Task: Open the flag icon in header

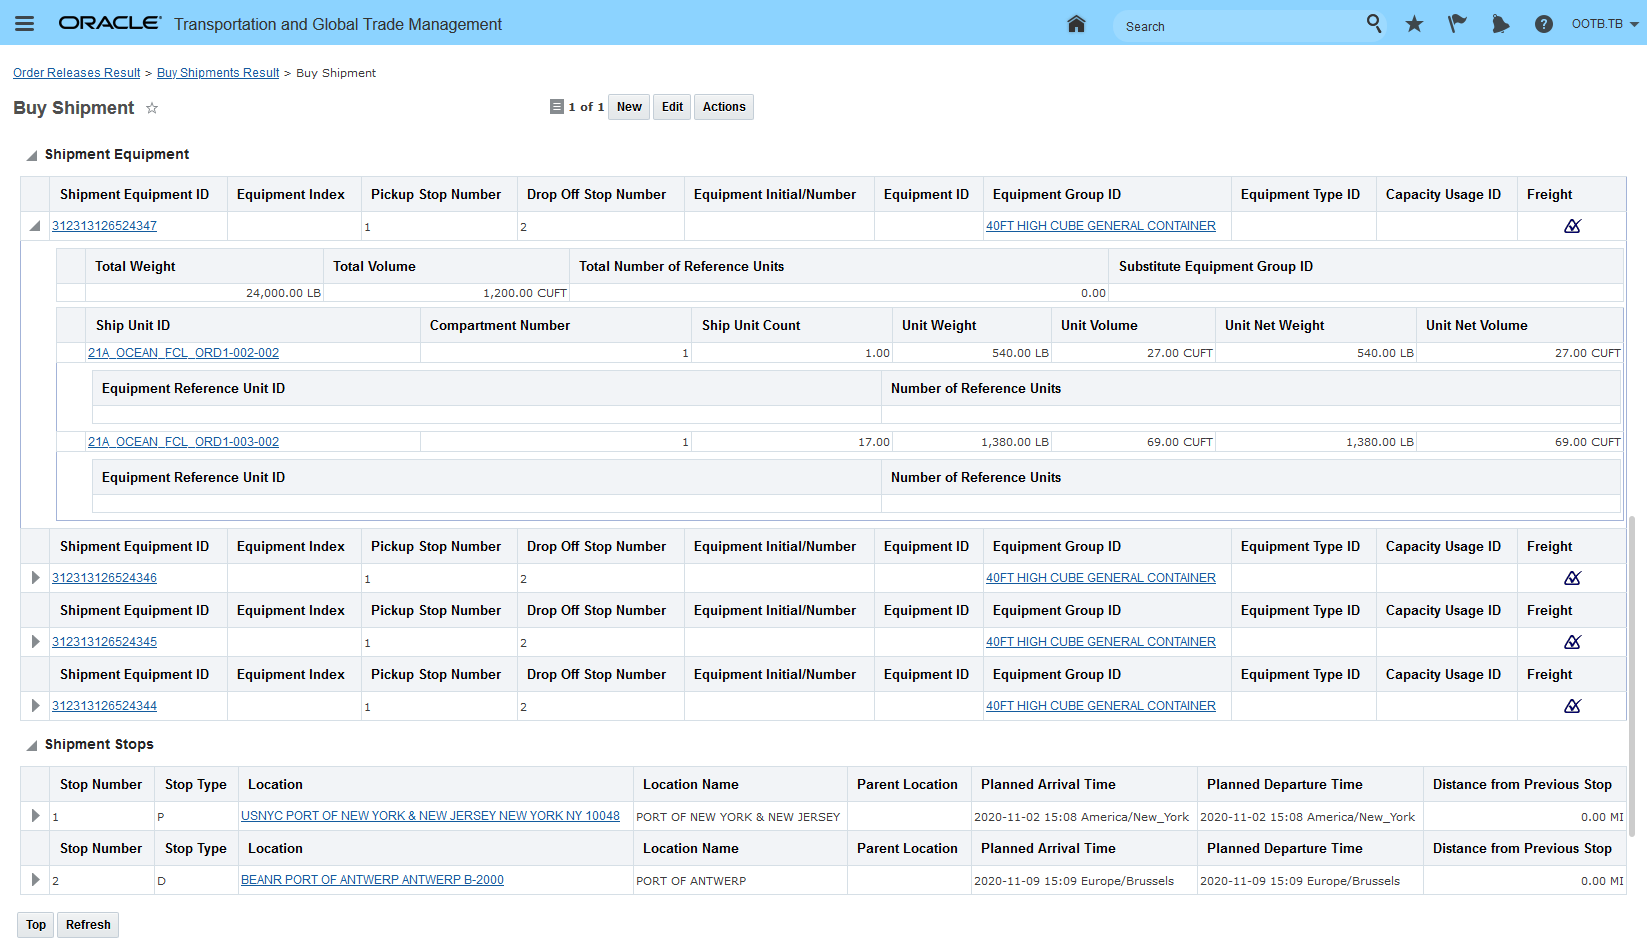Action: pyautogui.click(x=1457, y=24)
